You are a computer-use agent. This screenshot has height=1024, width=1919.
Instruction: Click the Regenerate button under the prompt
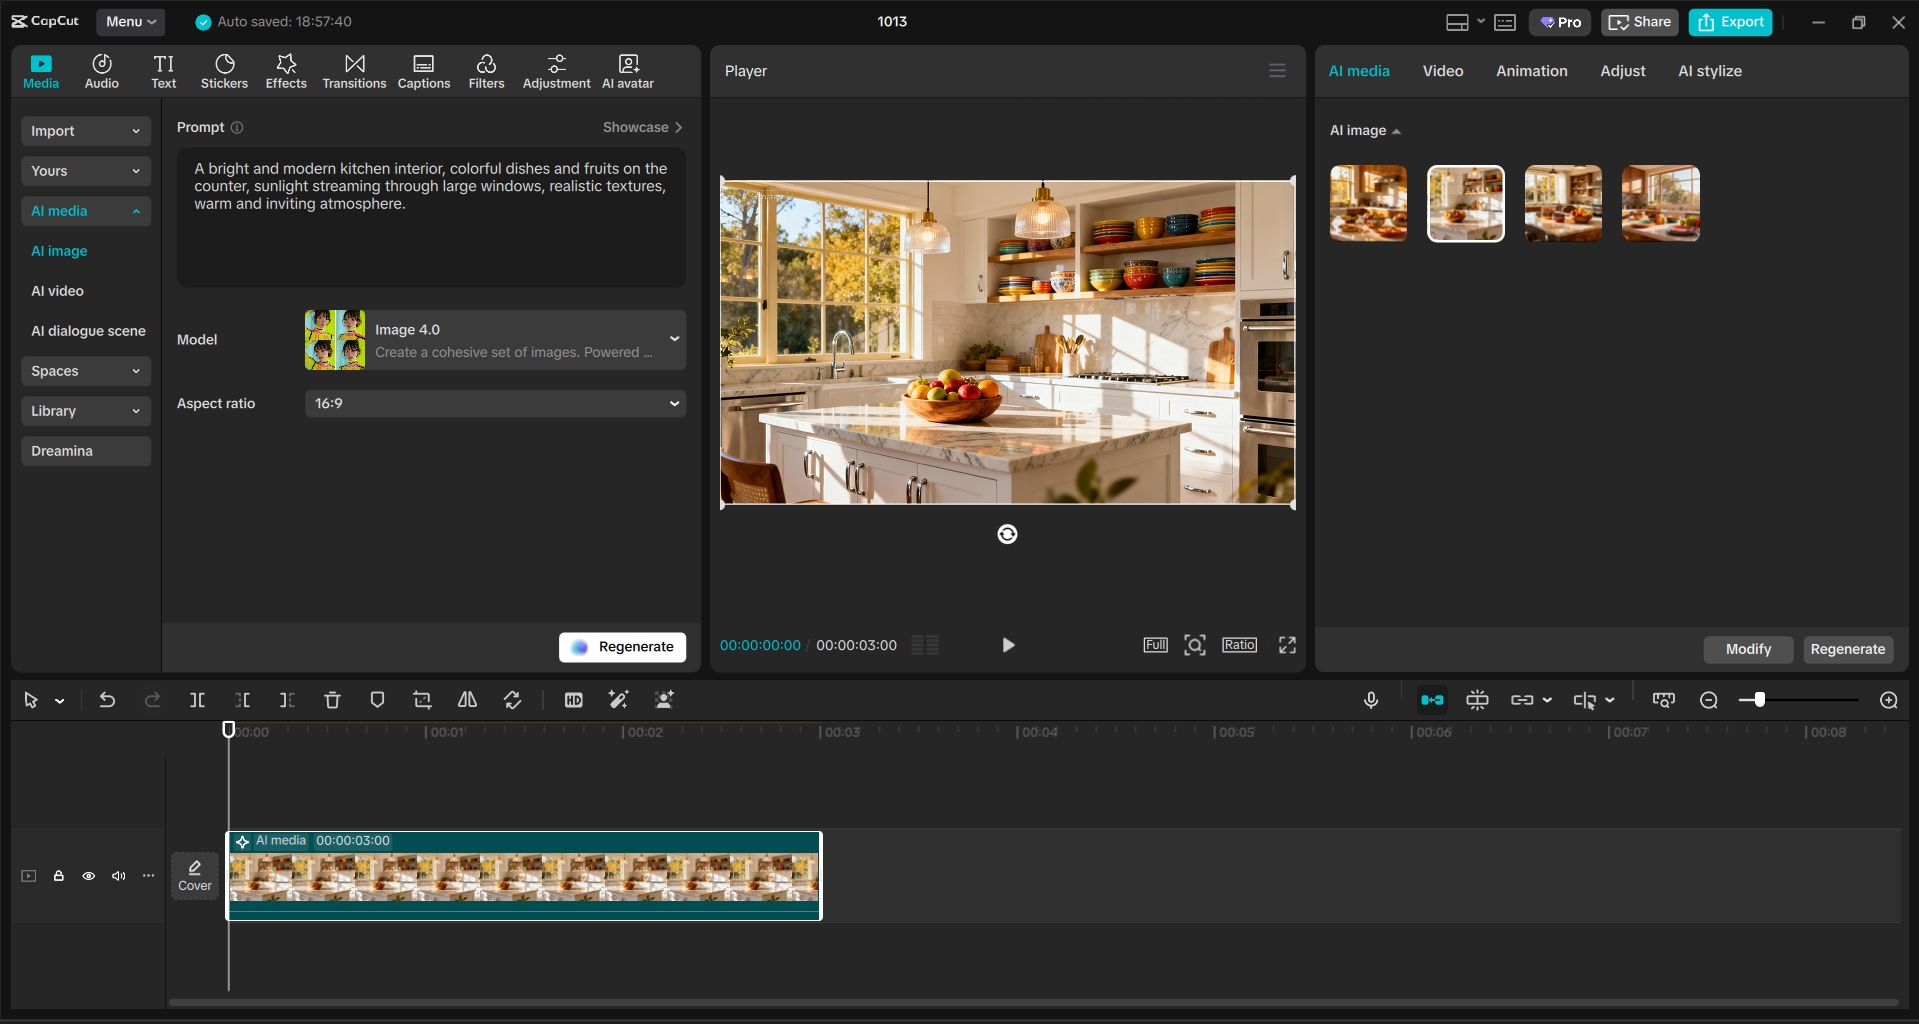pyautogui.click(x=622, y=647)
